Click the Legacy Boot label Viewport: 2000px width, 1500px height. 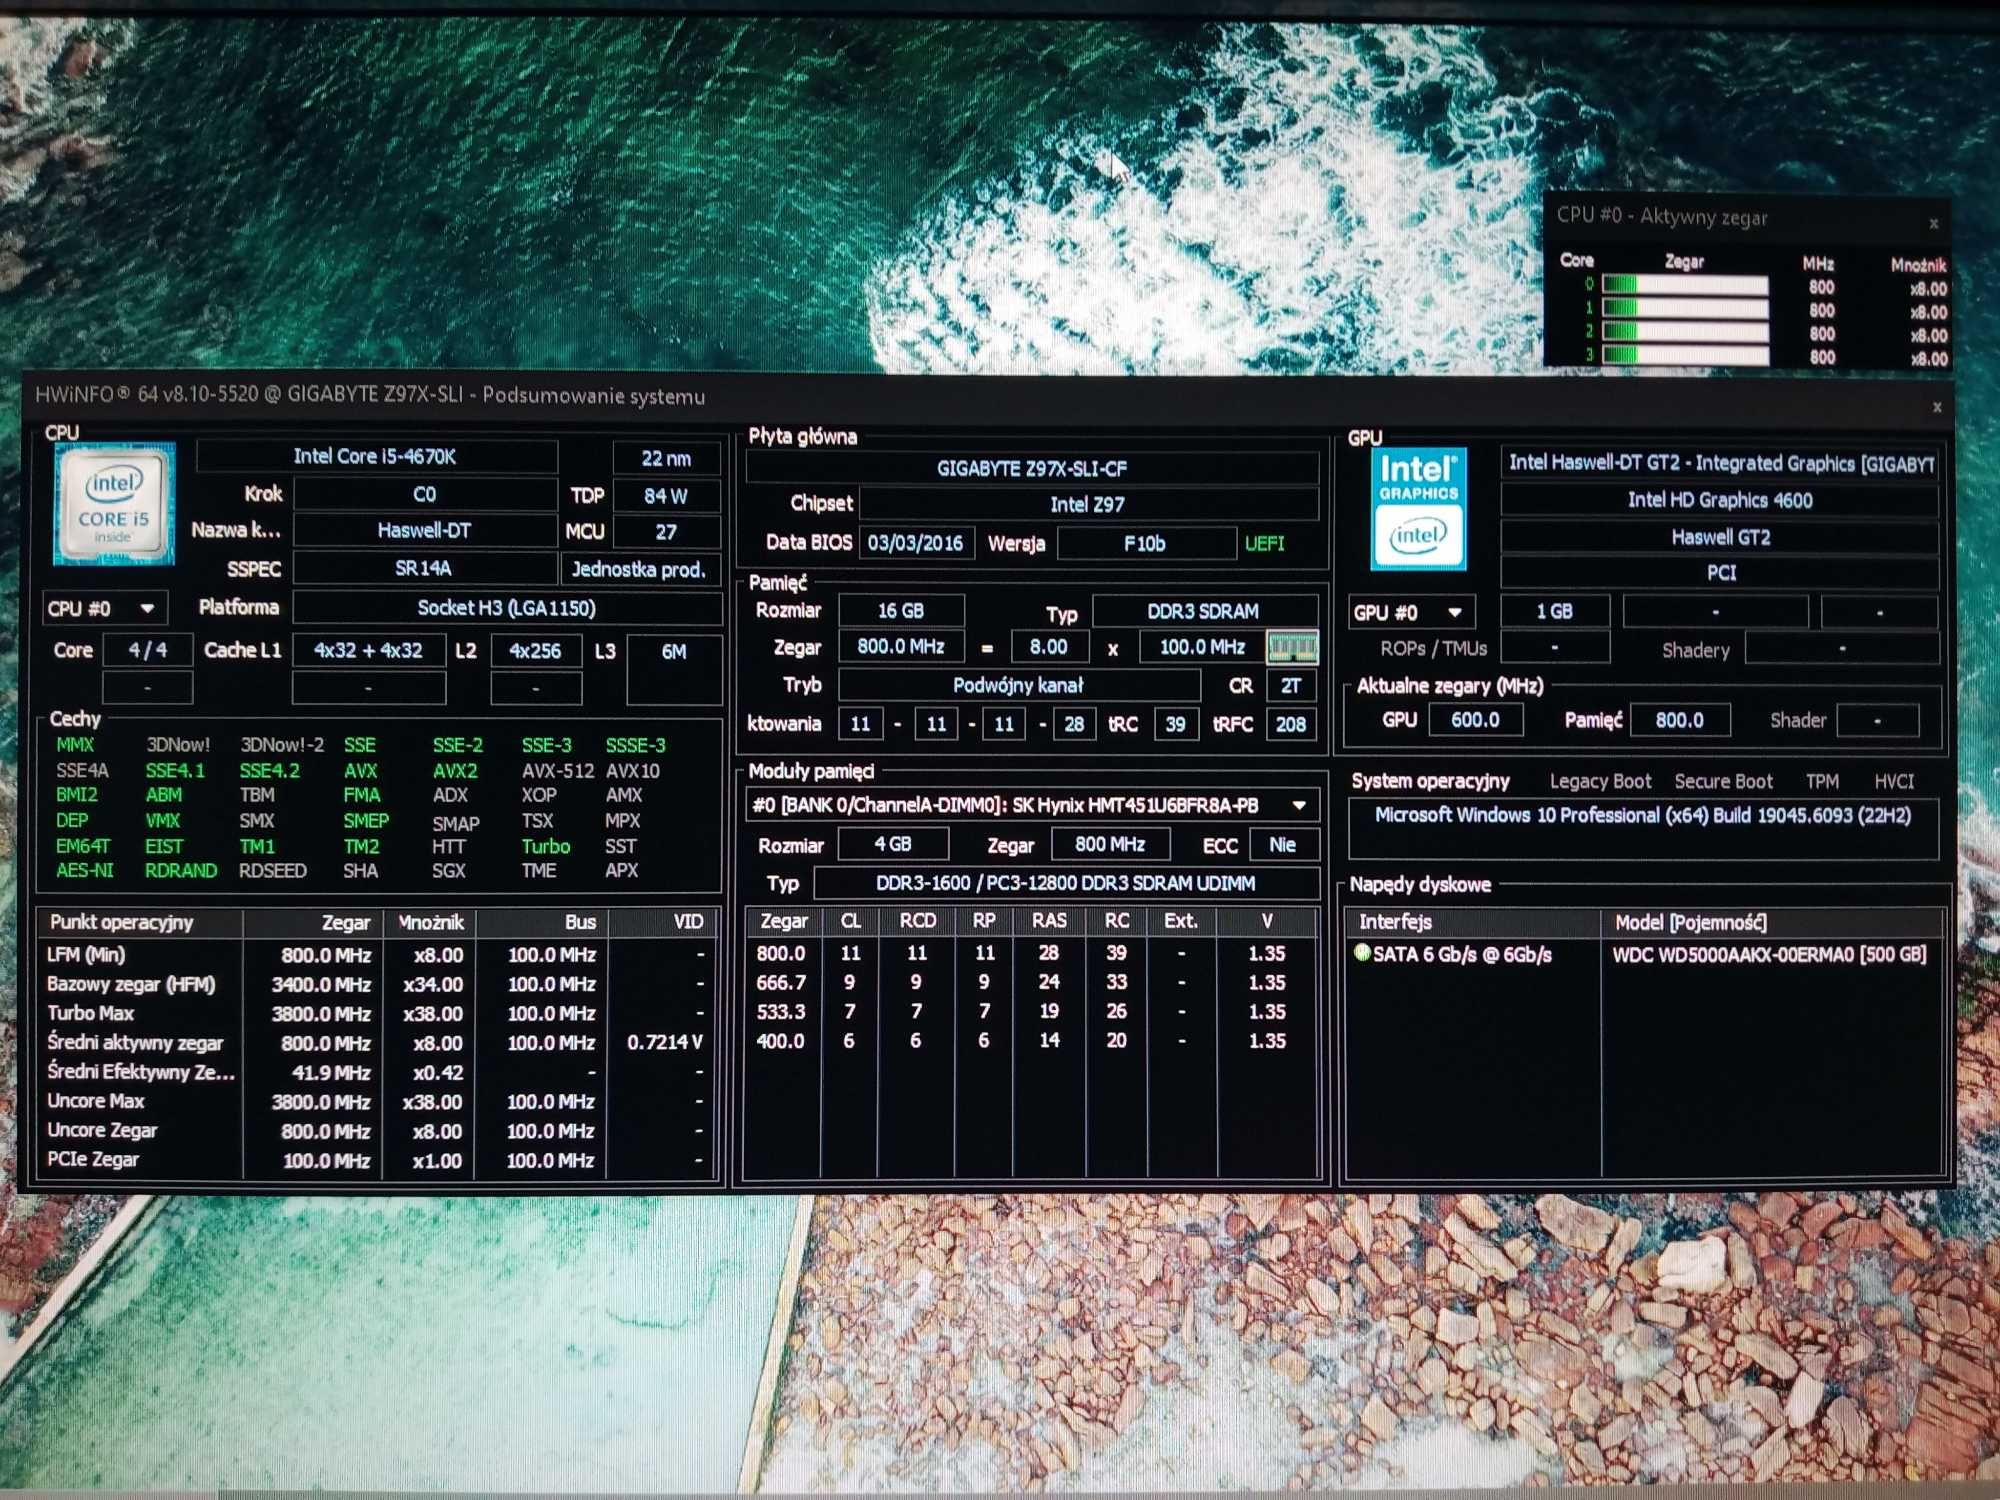[1601, 782]
